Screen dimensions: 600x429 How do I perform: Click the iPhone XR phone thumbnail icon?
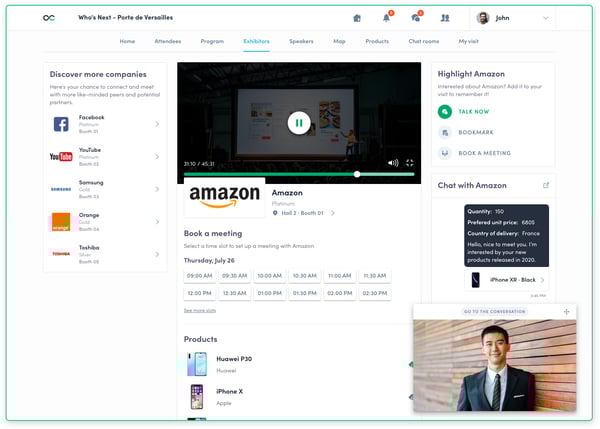pyautogui.click(x=476, y=280)
